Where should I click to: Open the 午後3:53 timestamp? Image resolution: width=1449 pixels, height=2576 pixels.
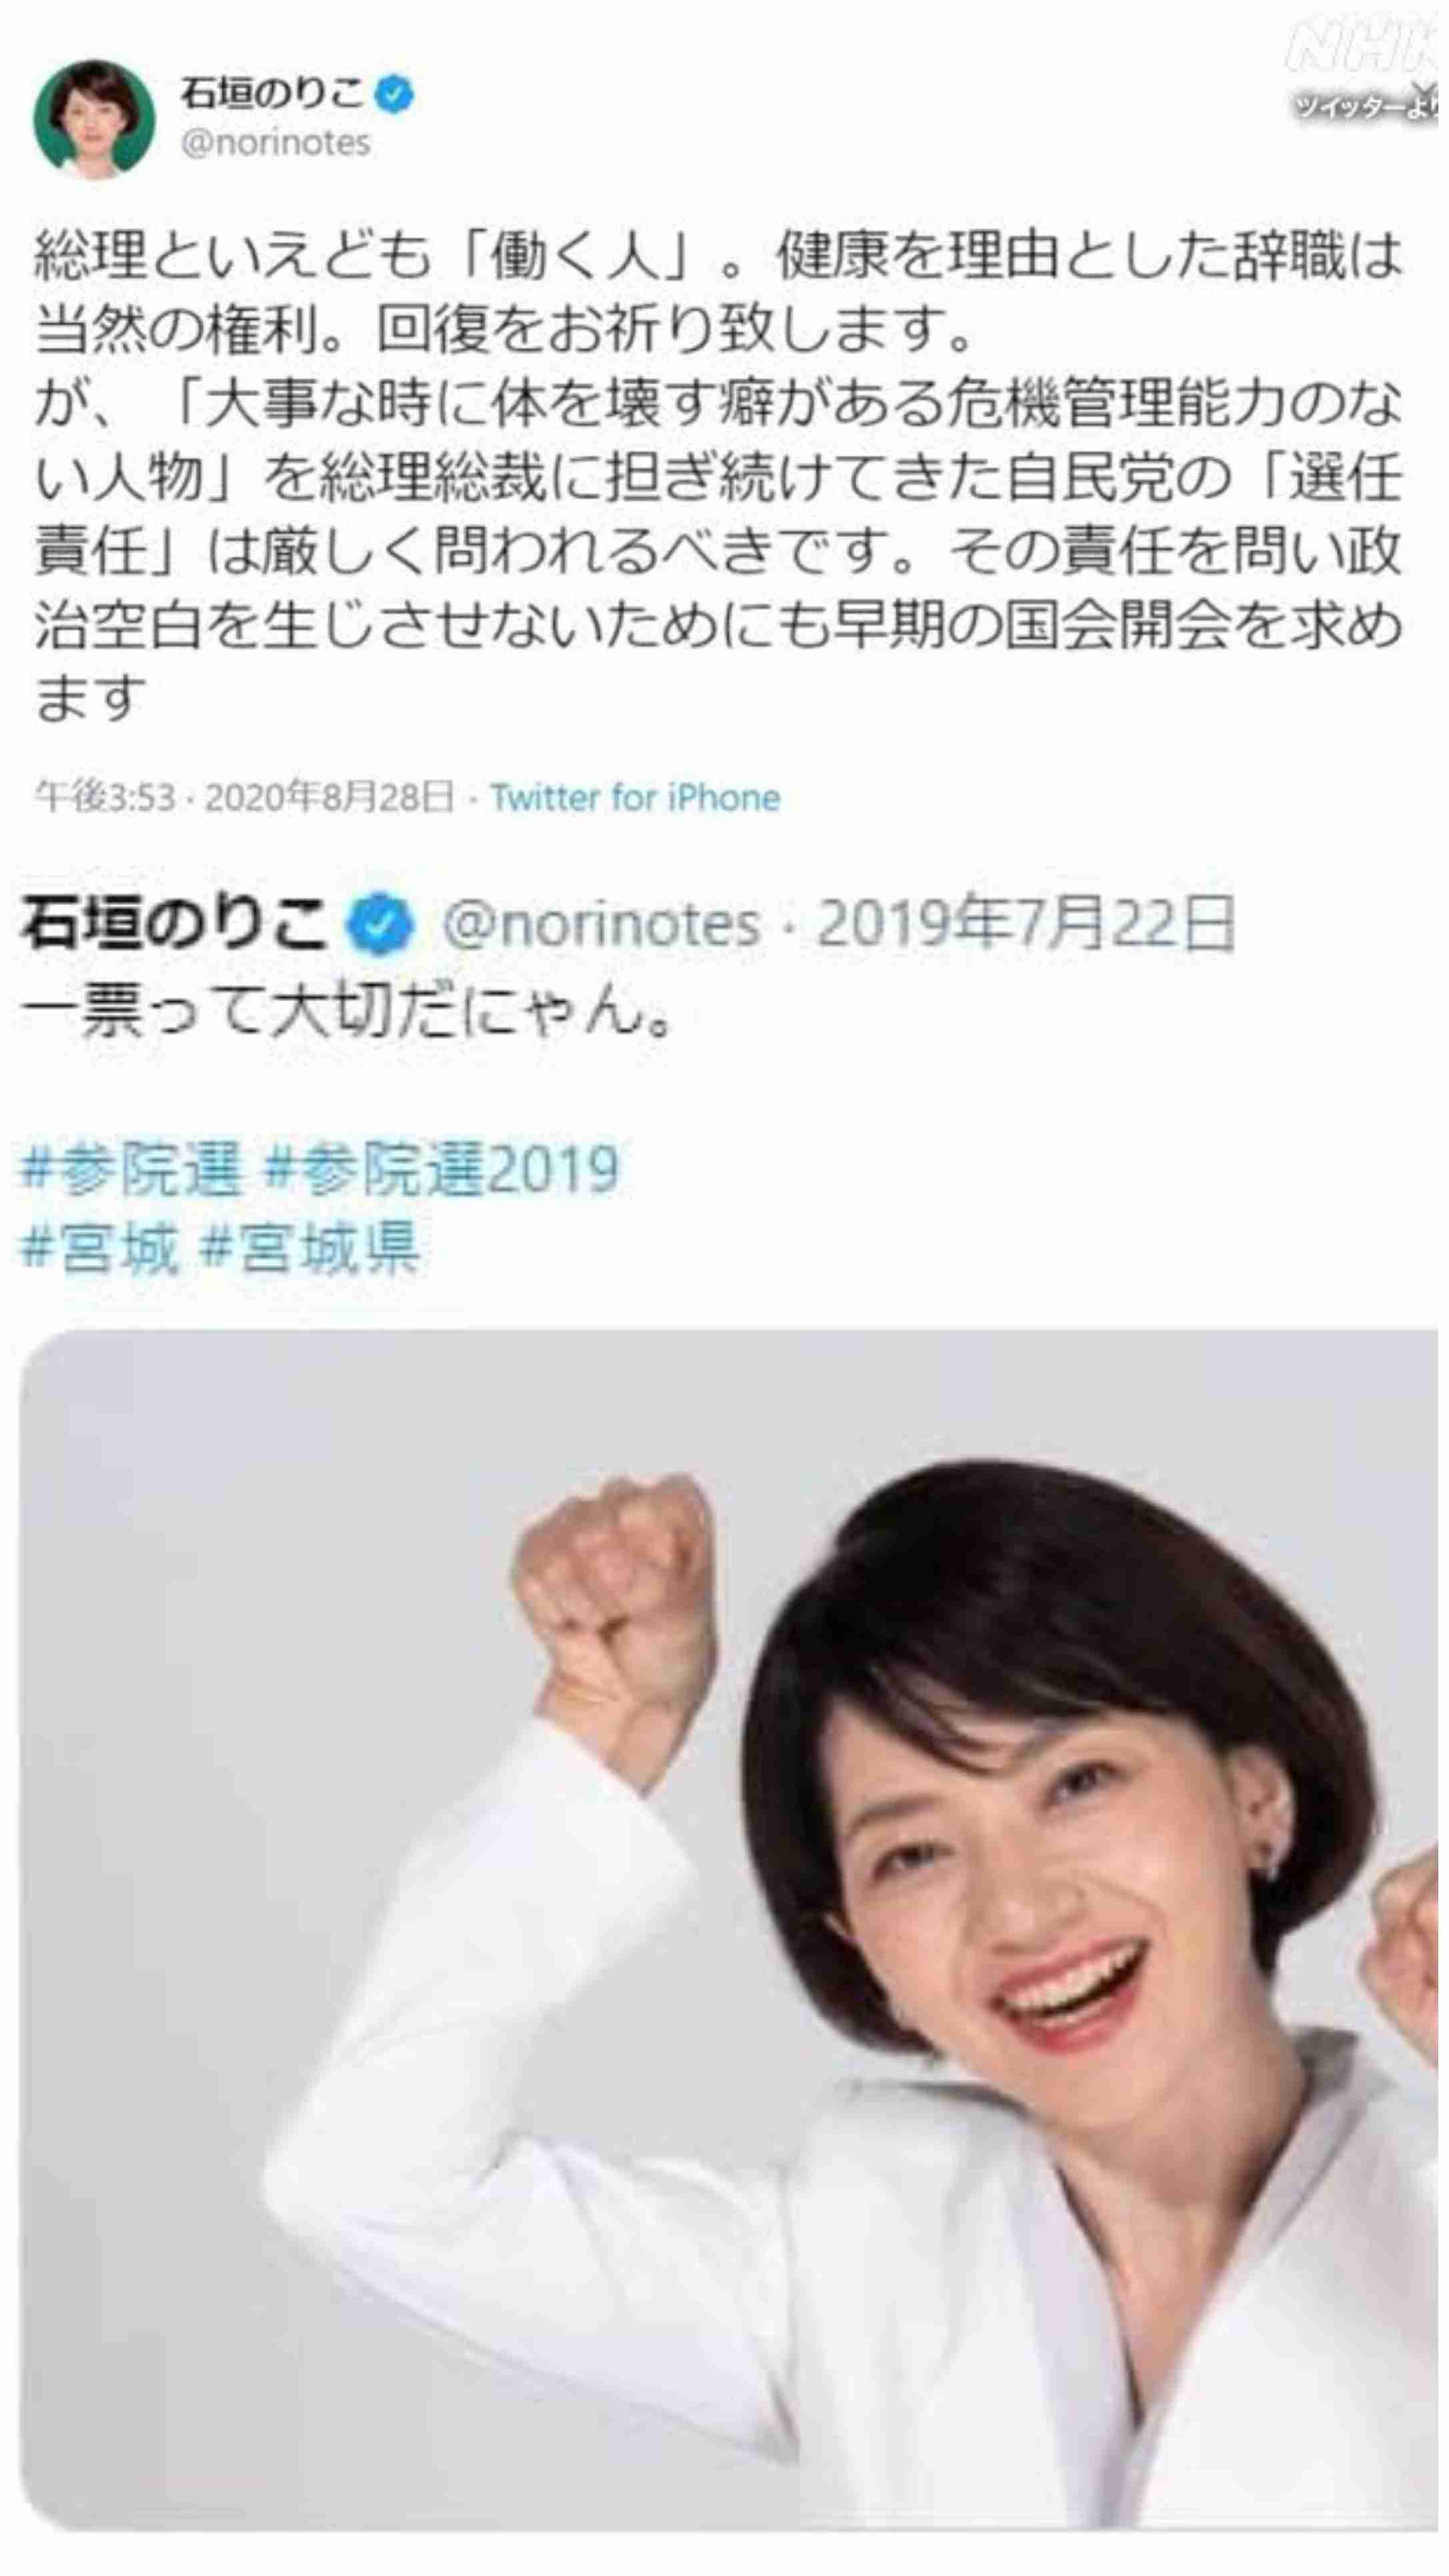[105, 797]
